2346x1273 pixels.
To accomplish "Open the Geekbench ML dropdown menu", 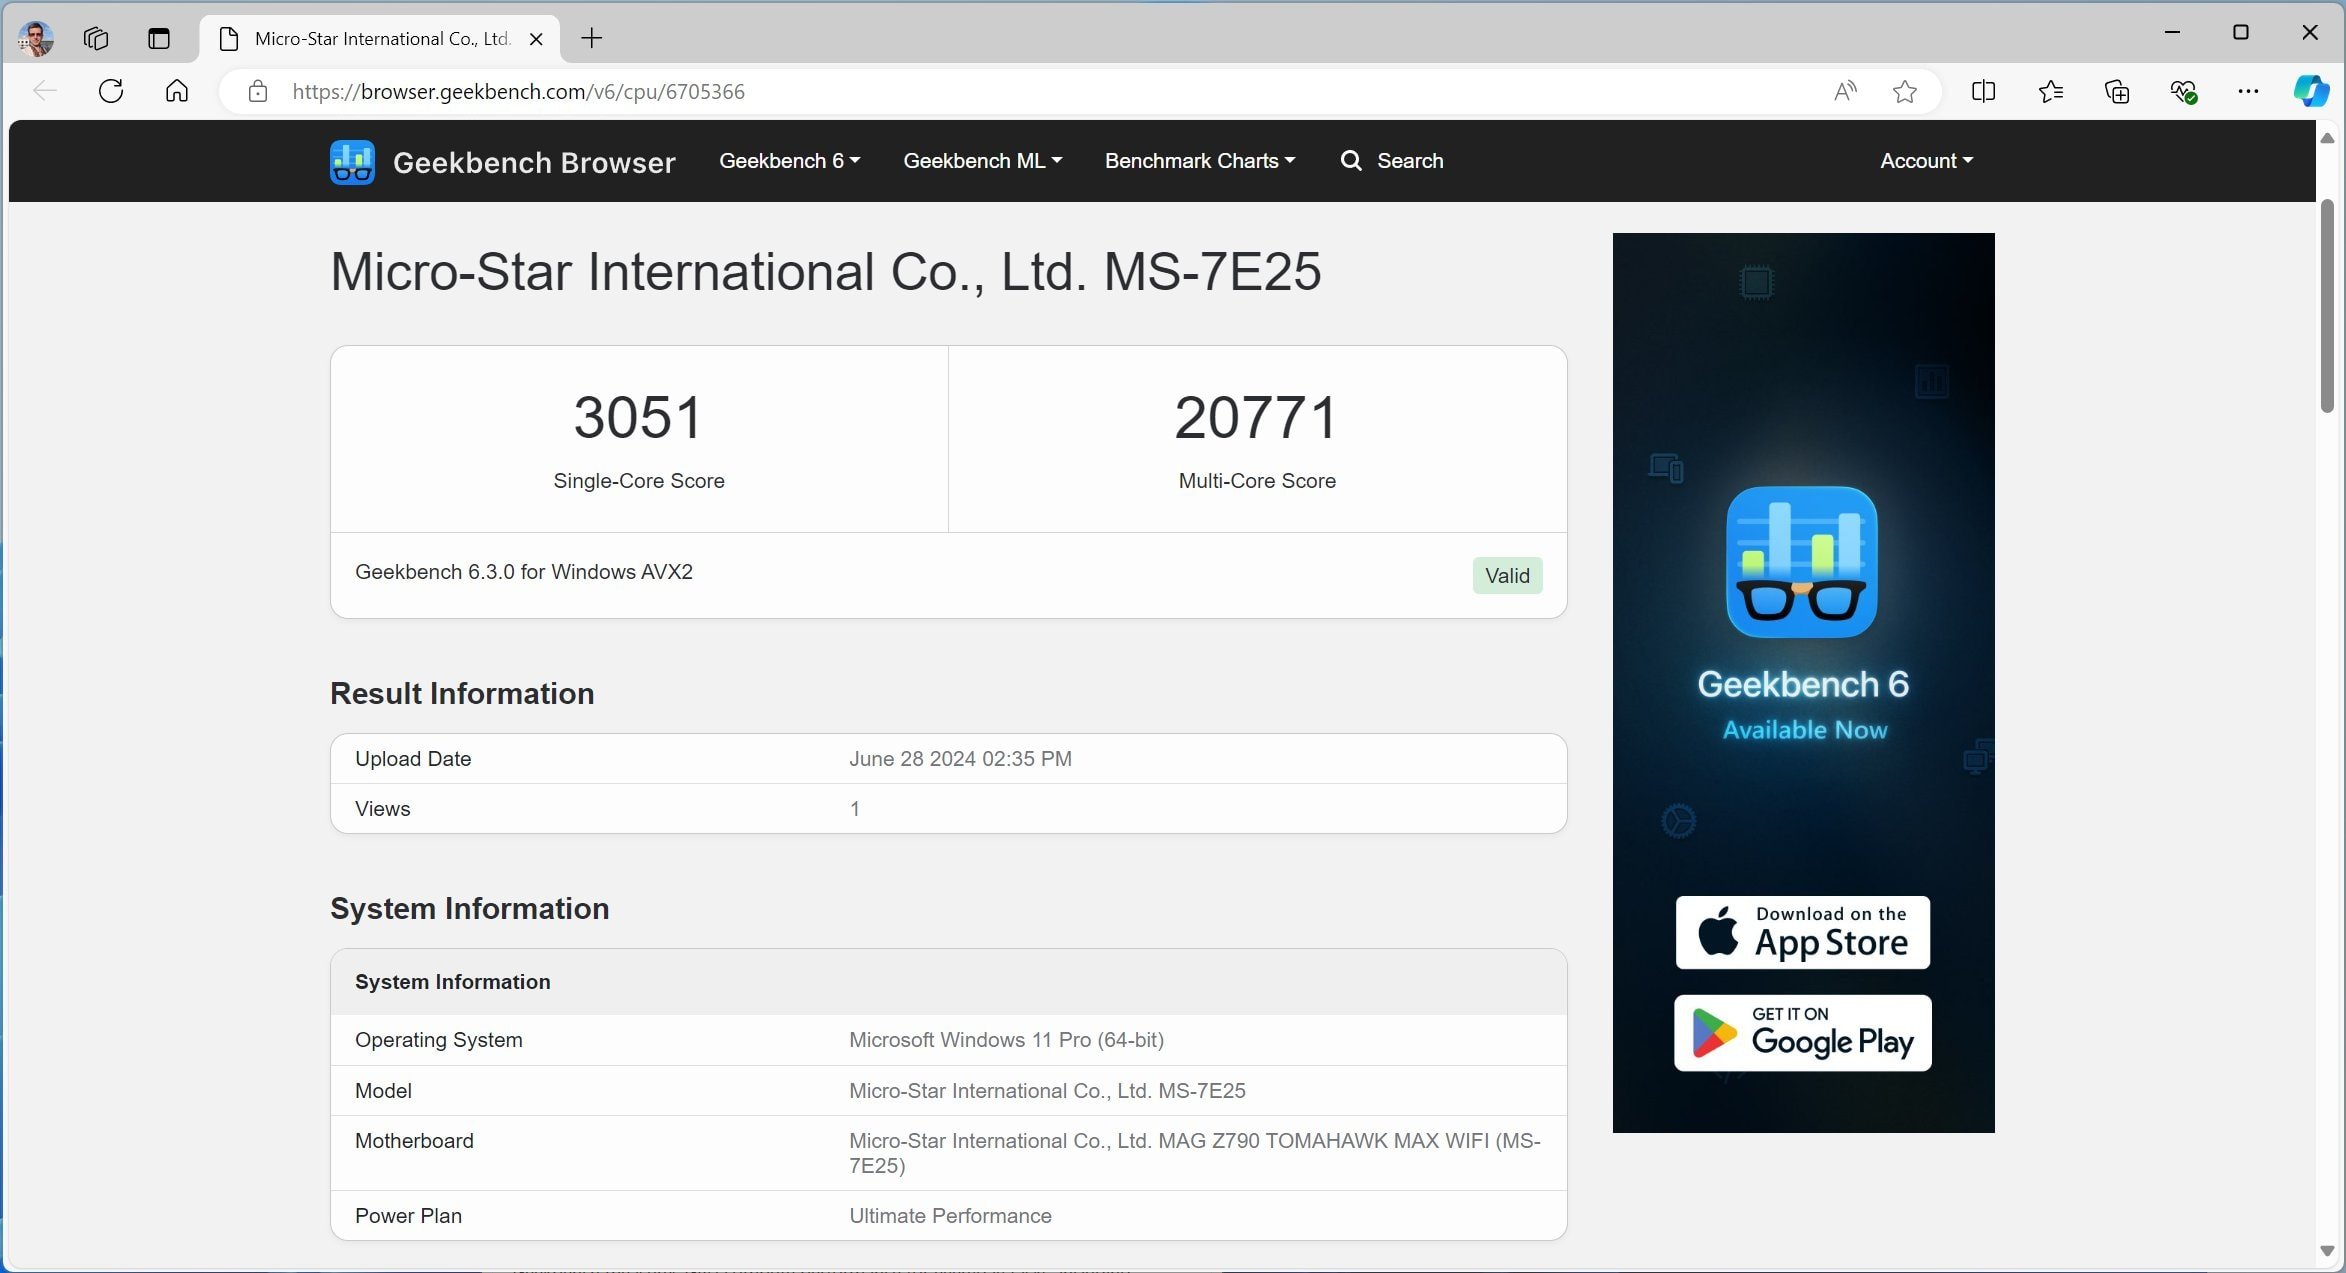I will 981,160.
